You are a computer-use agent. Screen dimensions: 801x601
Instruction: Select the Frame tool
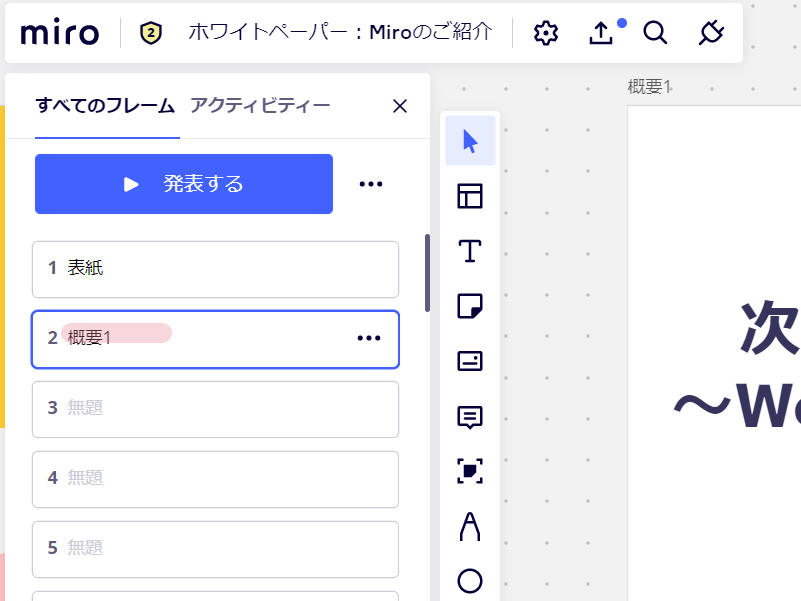pos(470,471)
